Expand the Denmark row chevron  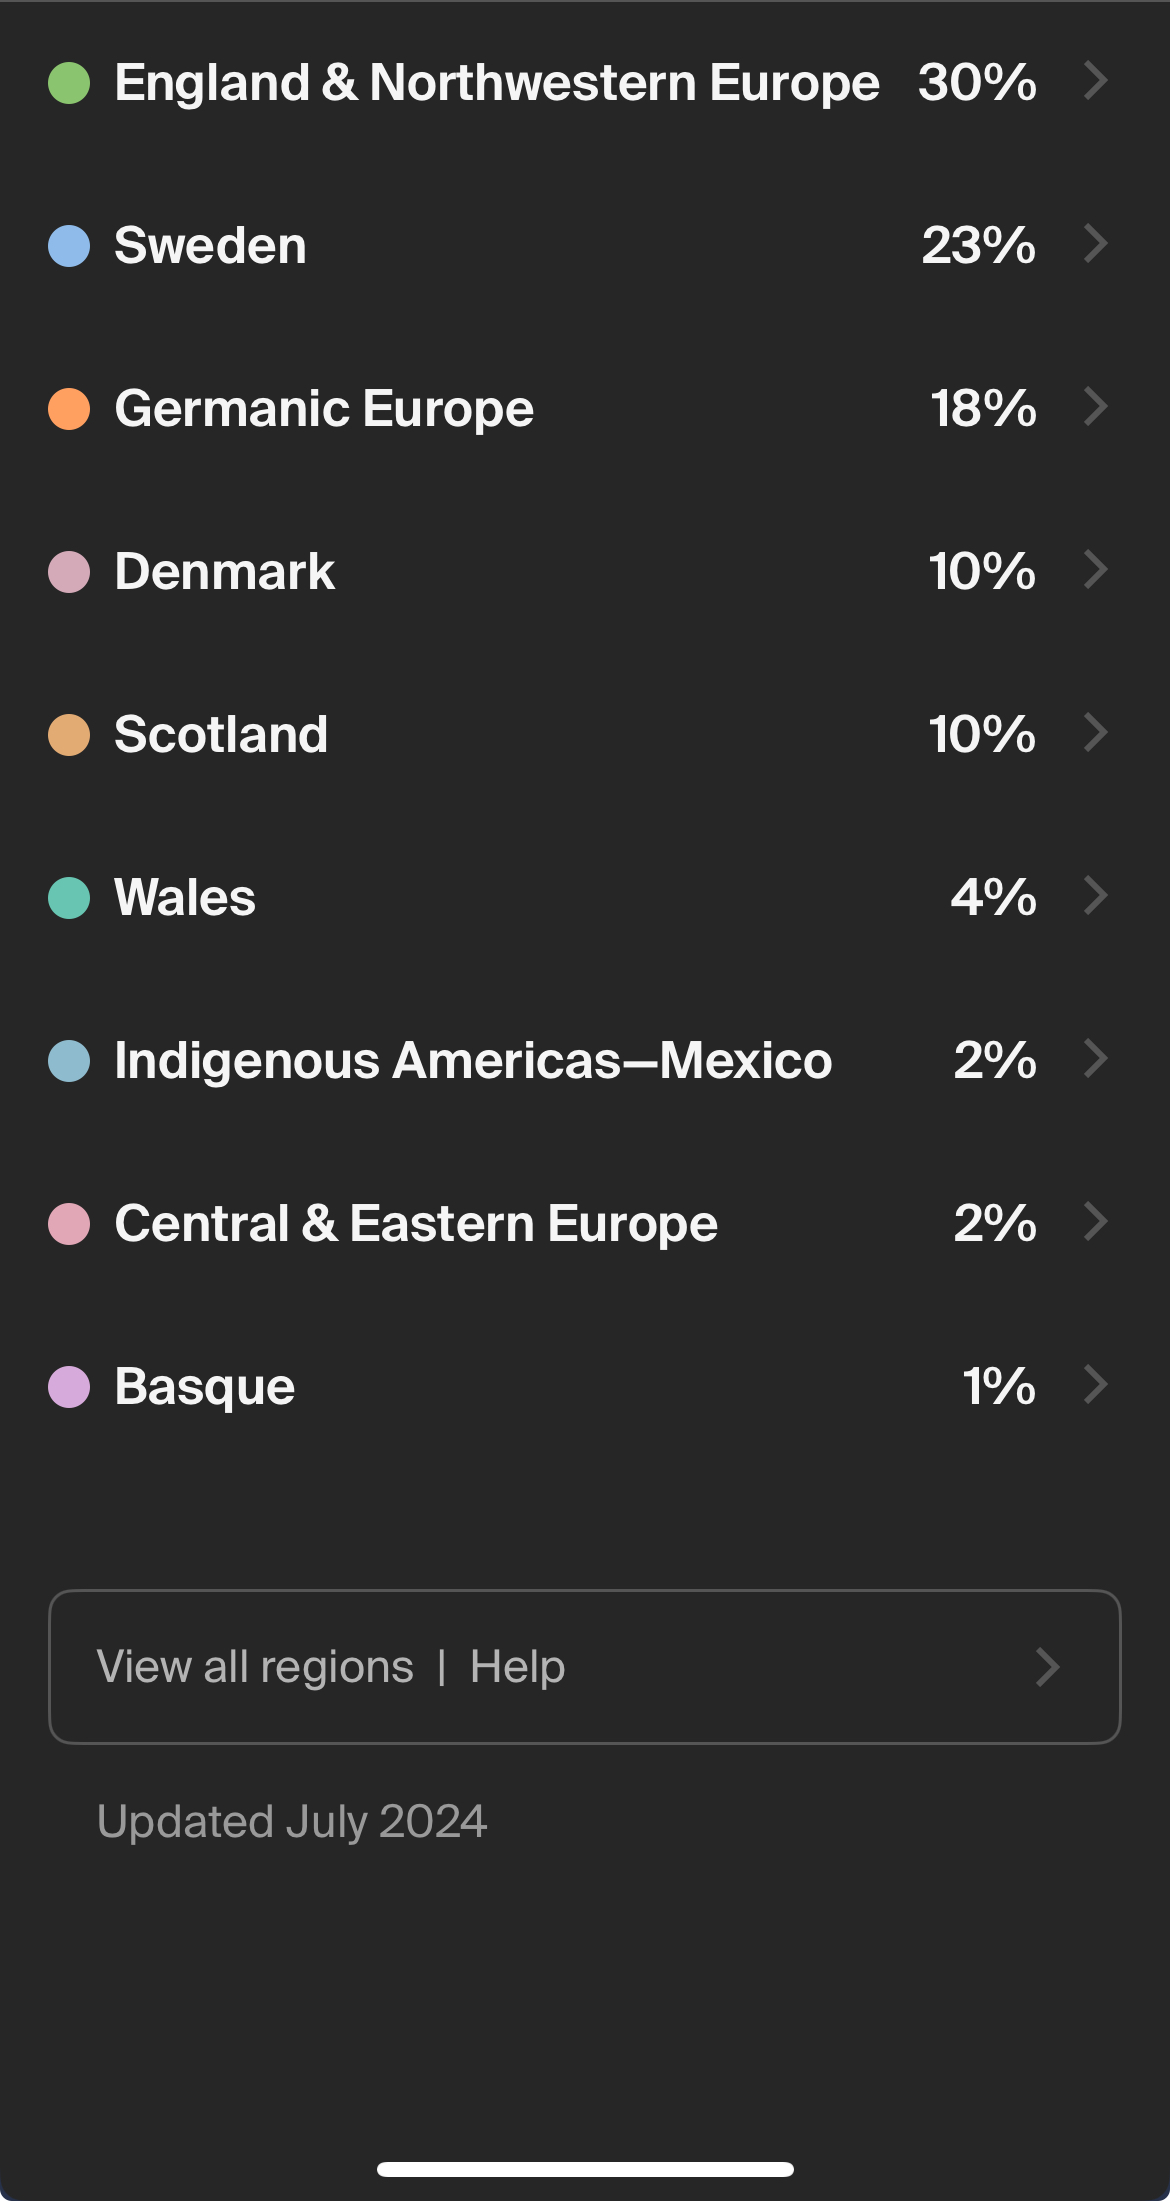(x=1096, y=570)
